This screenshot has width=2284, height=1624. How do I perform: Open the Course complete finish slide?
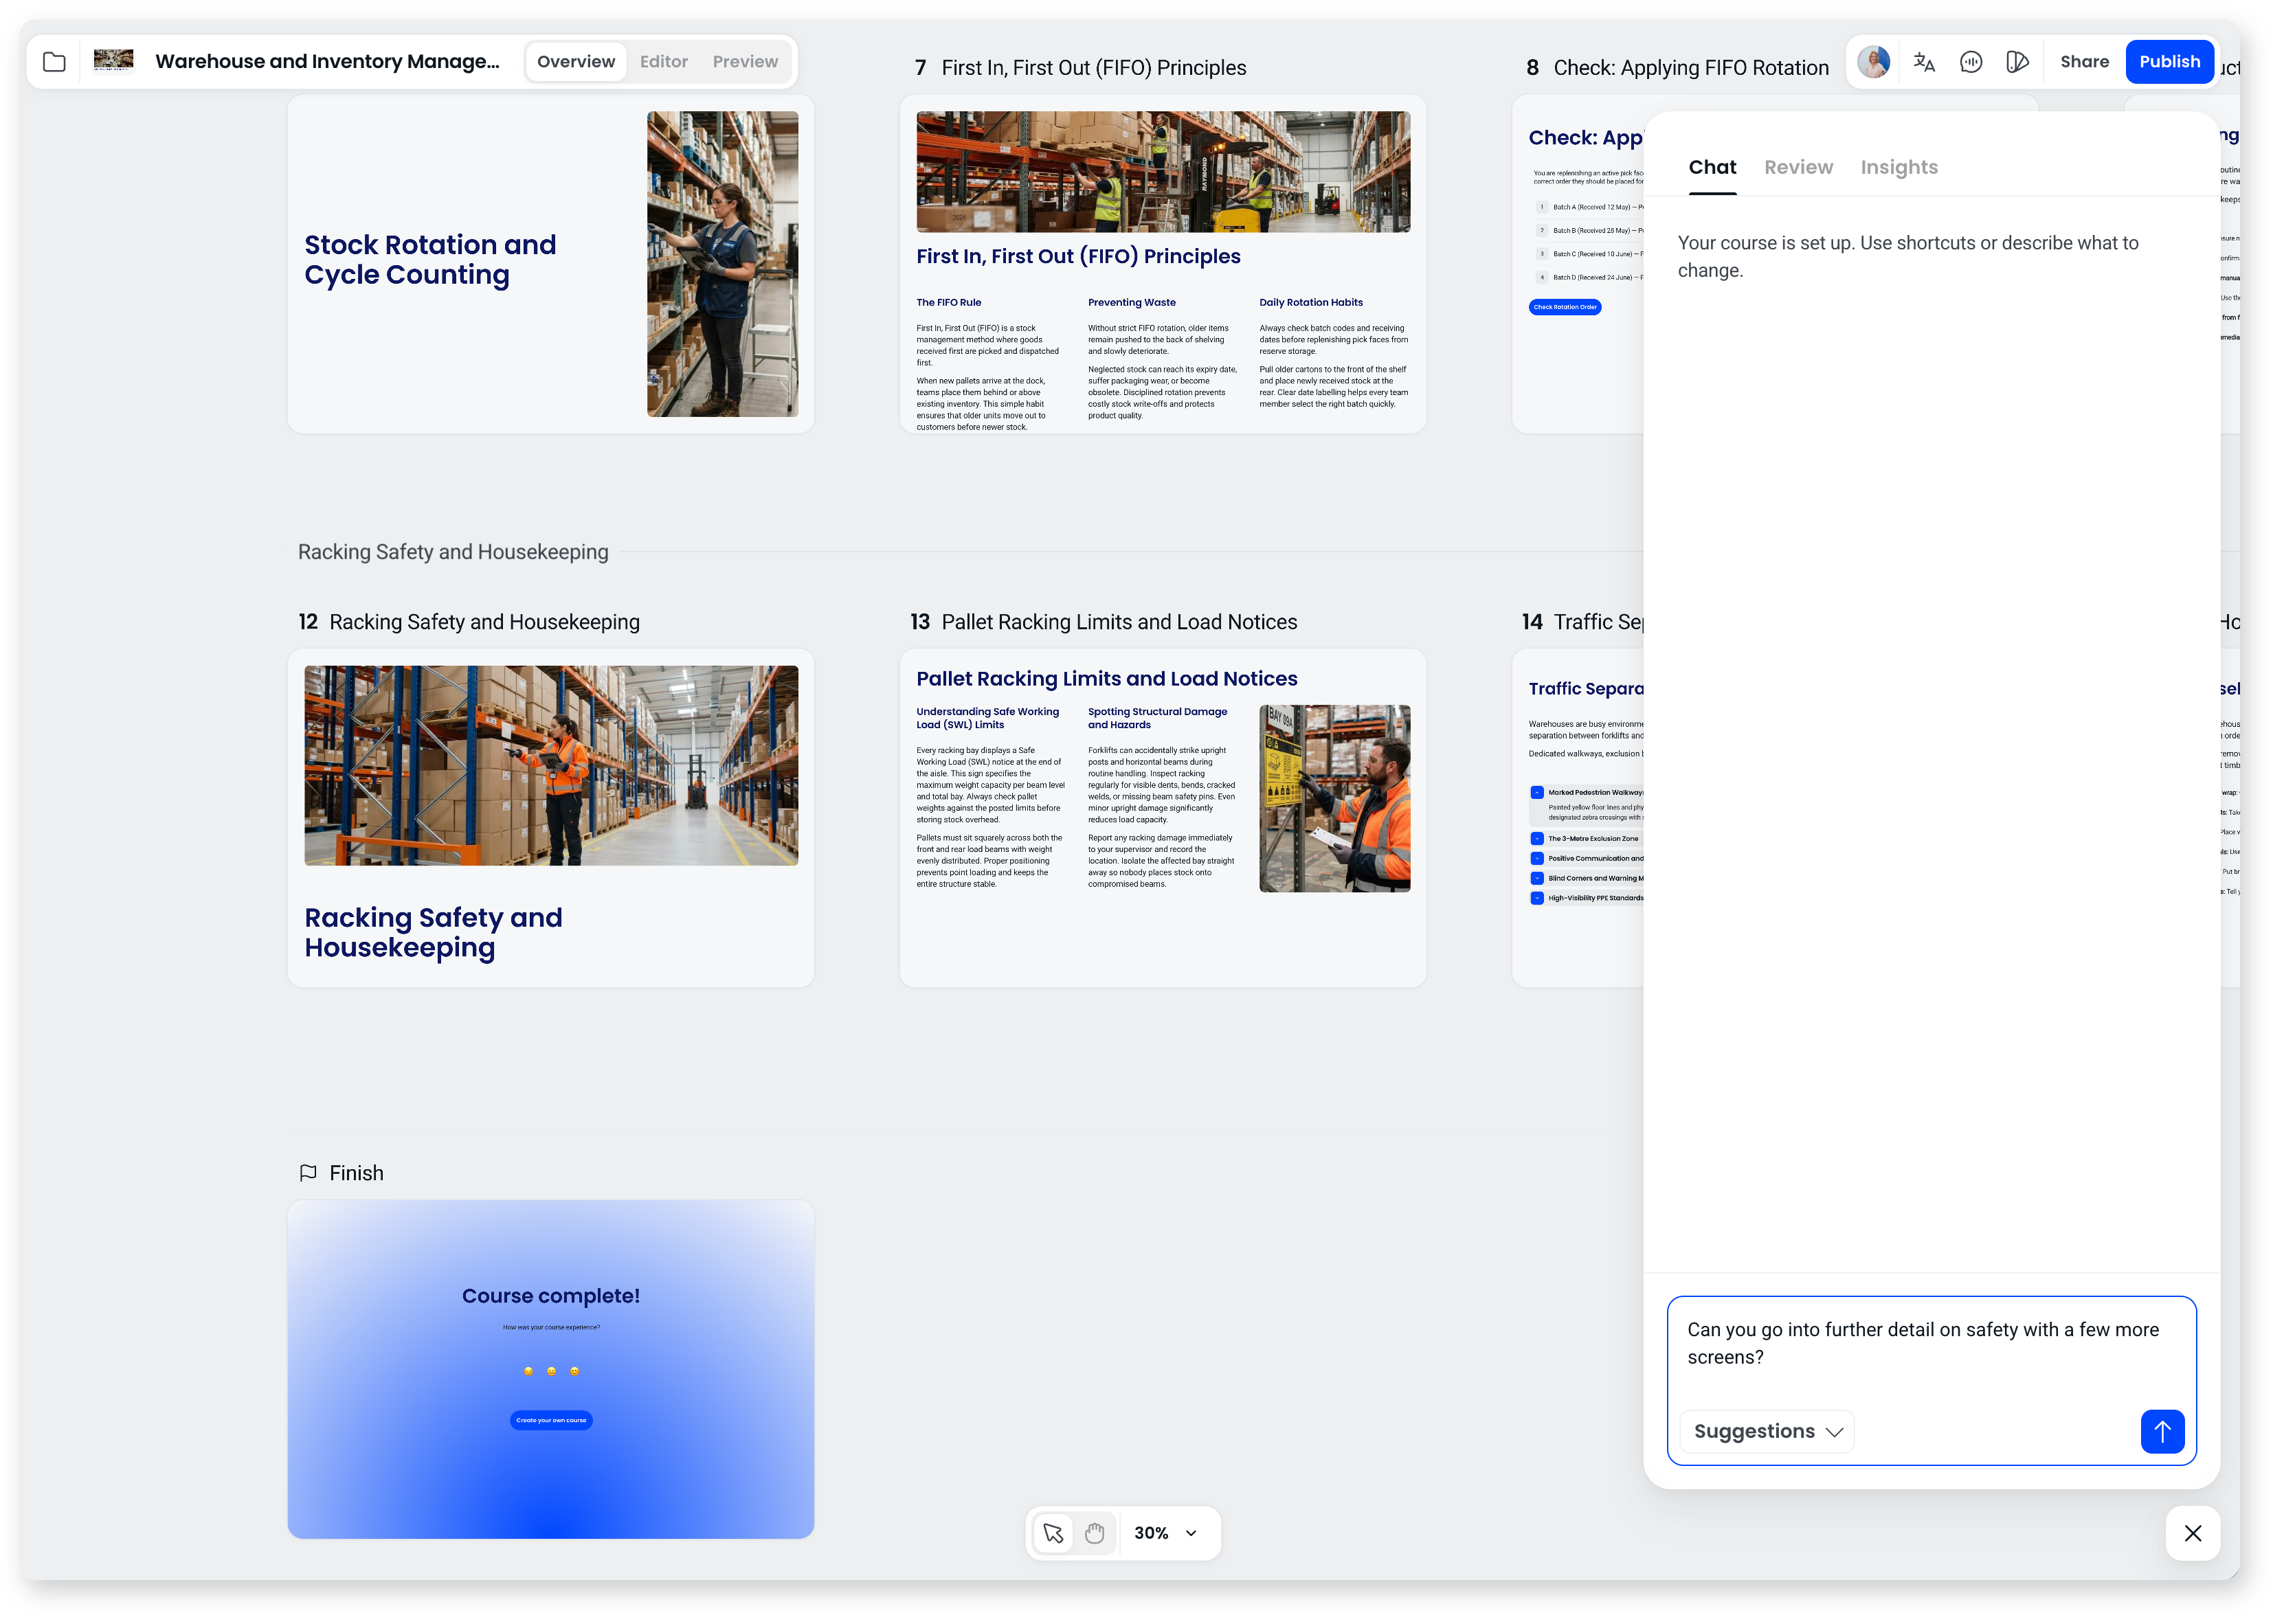click(550, 1369)
